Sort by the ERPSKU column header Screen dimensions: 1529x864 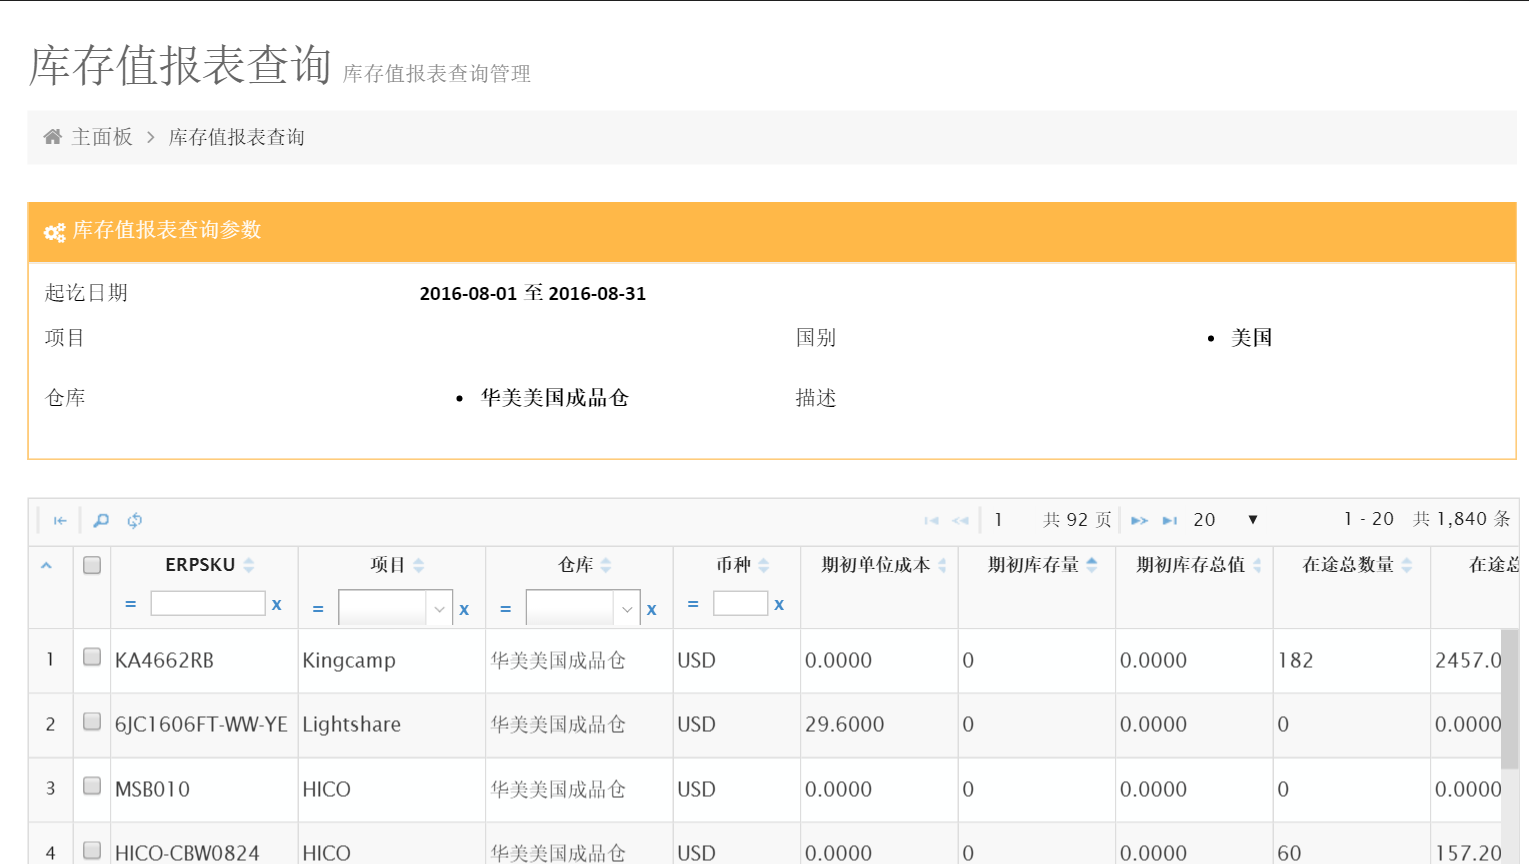point(200,565)
